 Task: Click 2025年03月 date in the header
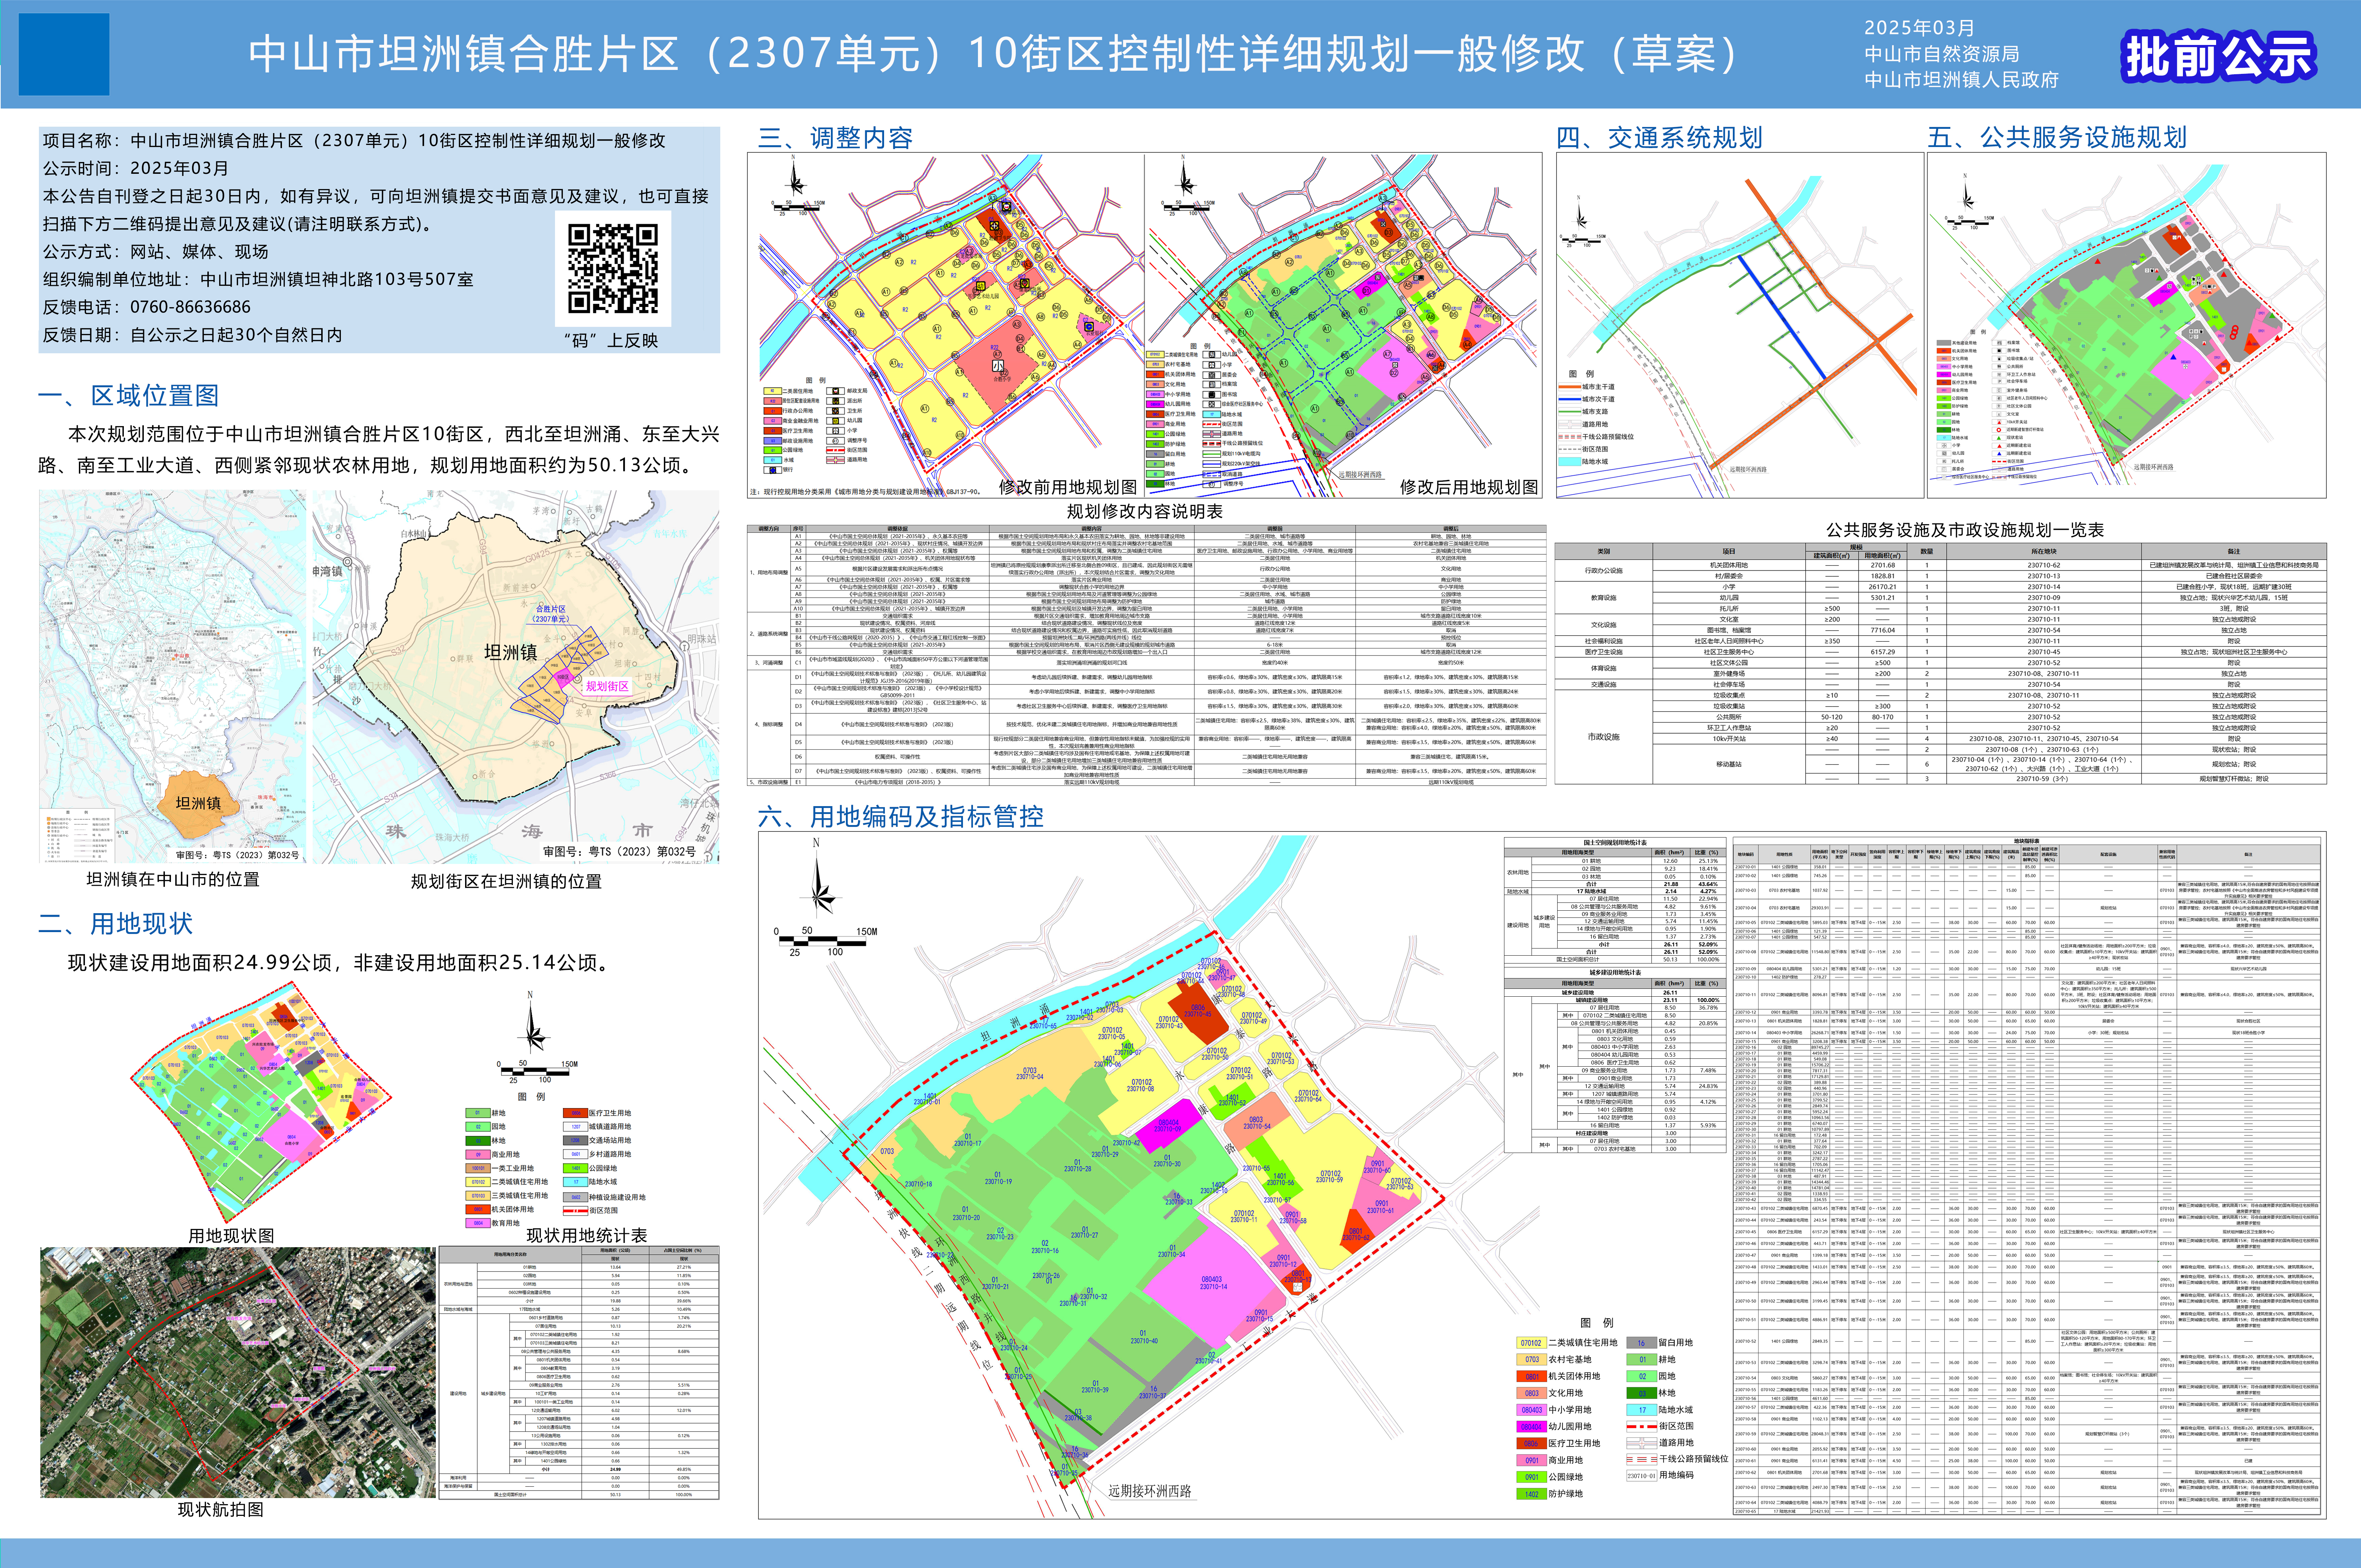[1919, 28]
